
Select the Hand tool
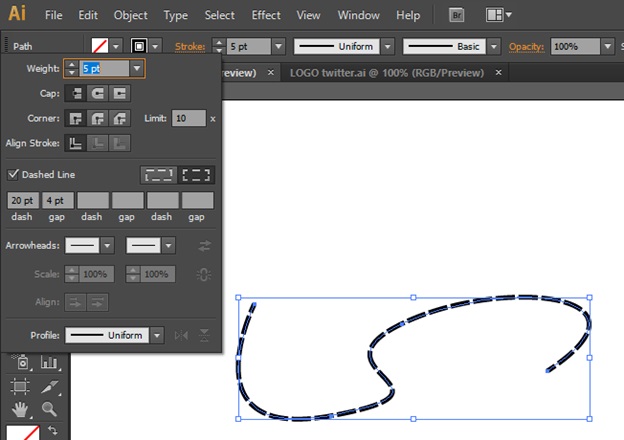[20, 409]
